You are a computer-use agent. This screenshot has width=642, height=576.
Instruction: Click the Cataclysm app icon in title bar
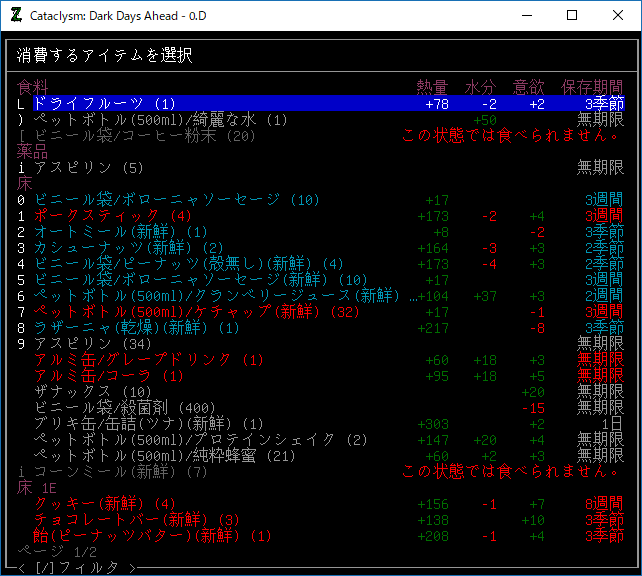(x=14, y=15)
